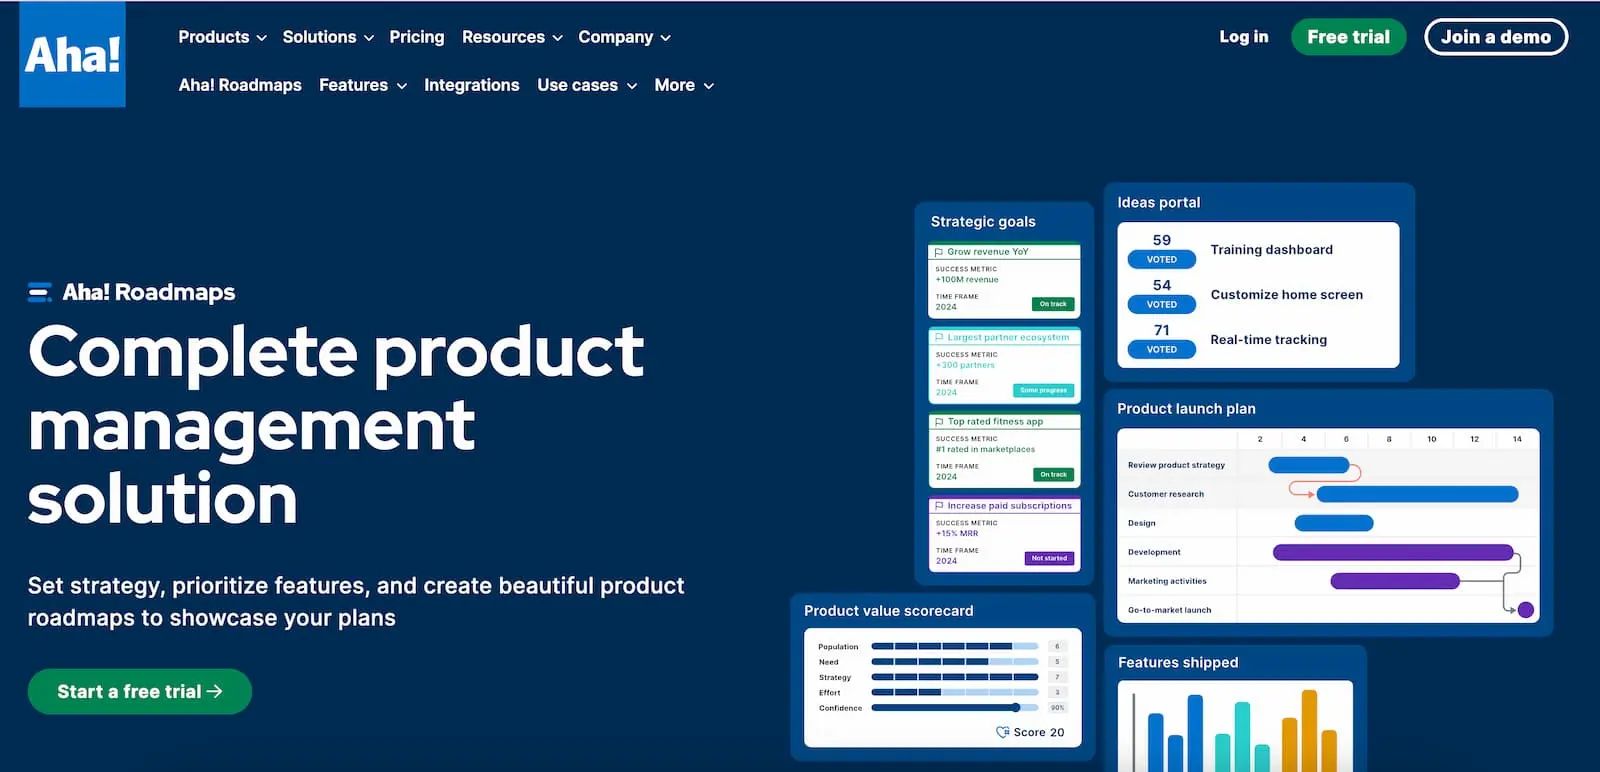This screenshot has width=1600, height=772.
Task: Click the Real-time tracking idea
Action: (x=1268, y=340)
